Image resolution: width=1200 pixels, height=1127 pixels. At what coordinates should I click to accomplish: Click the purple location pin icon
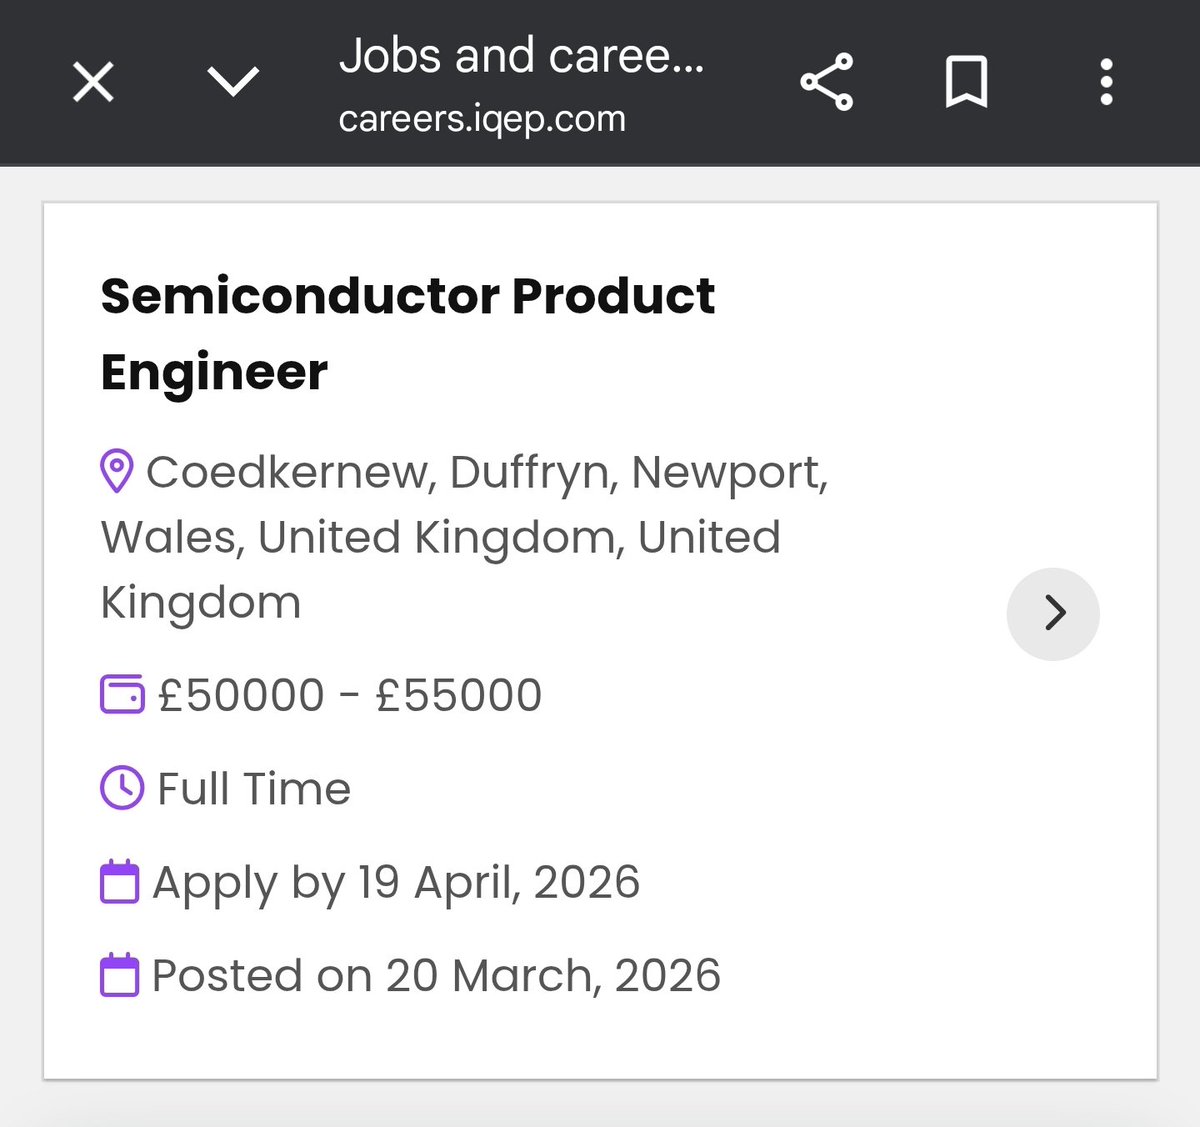click(117, 471)
